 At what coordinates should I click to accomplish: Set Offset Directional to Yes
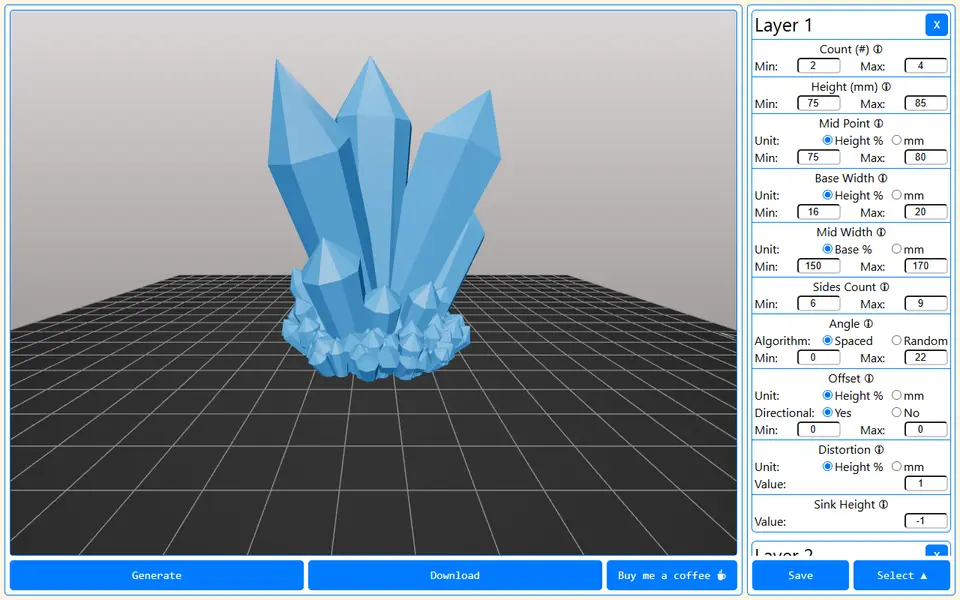pos(827,412)
